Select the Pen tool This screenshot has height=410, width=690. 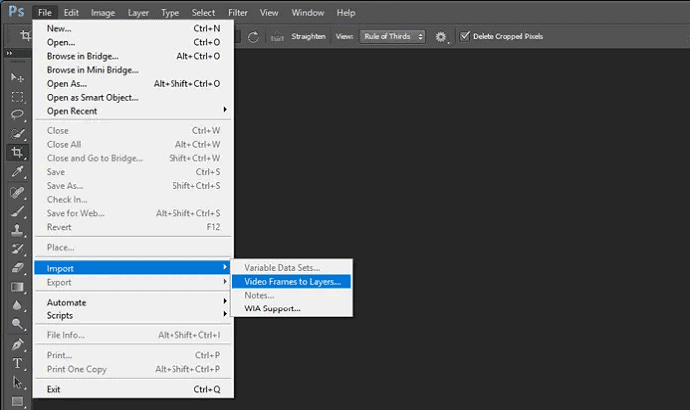17,344
